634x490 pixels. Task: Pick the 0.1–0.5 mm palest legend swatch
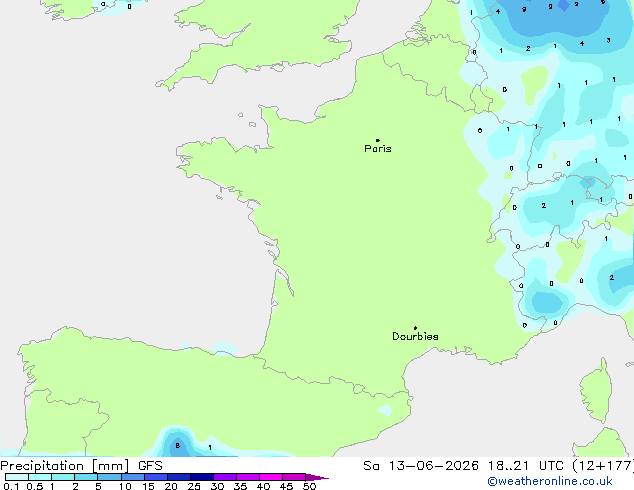coord(17,477)
